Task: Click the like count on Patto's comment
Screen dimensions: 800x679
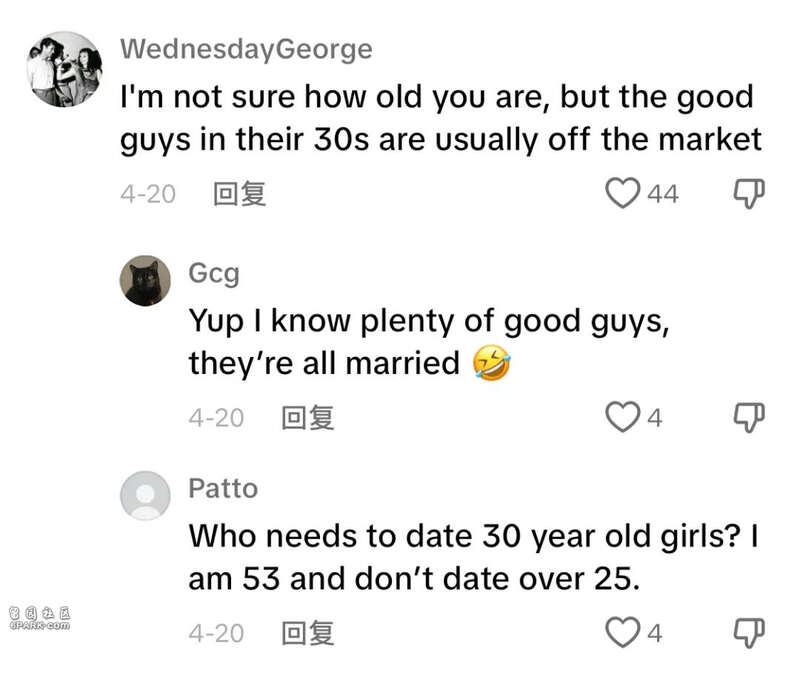Action: pyautogui.click(x=655, y=634)
